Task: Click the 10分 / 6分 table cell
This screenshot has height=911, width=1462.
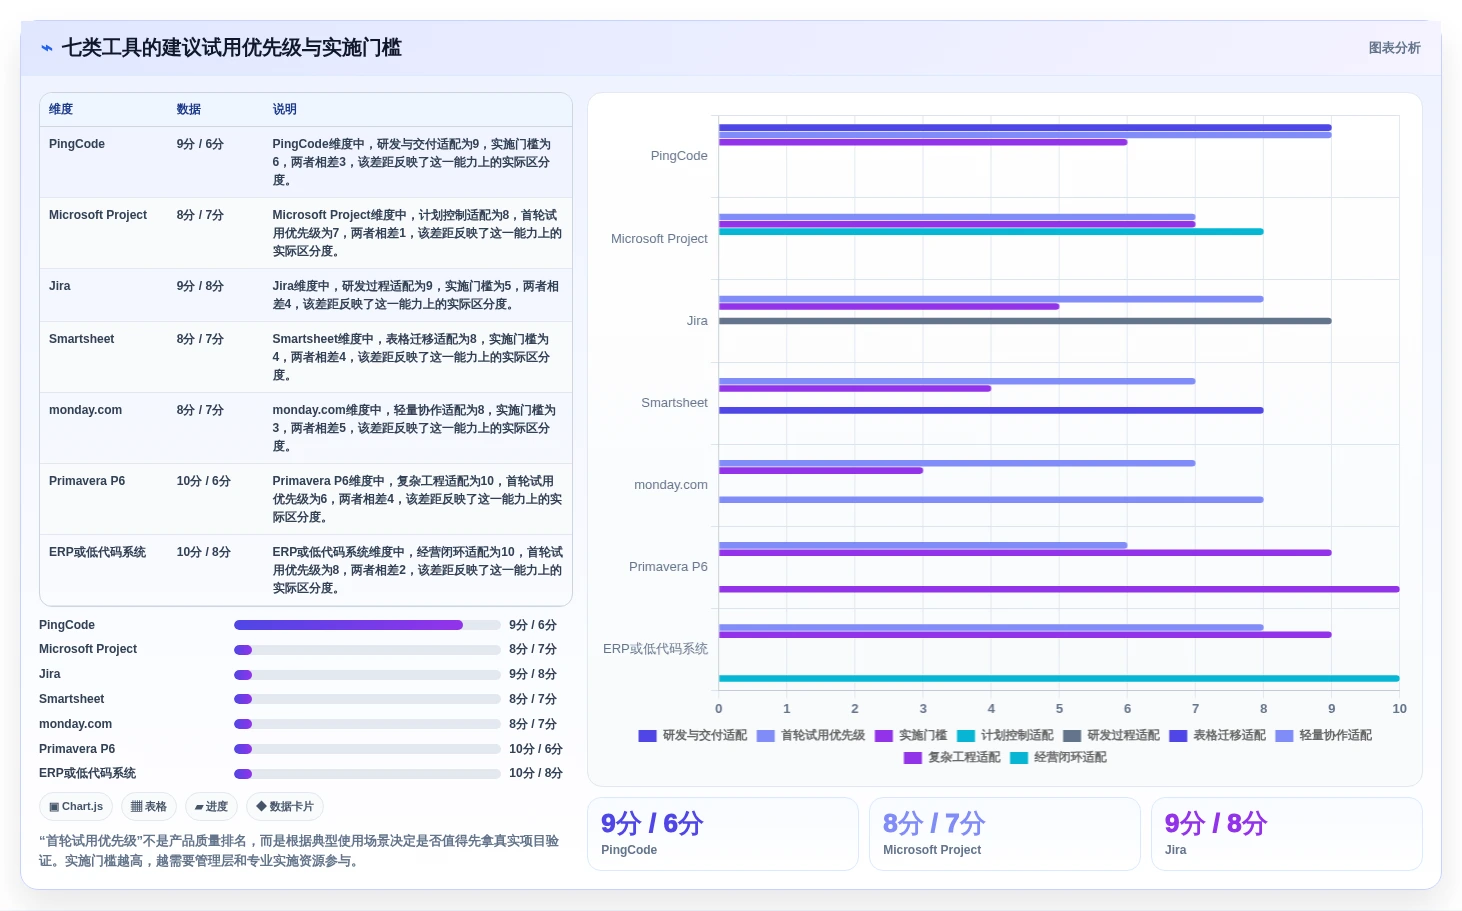Action: tap(204, 481)
